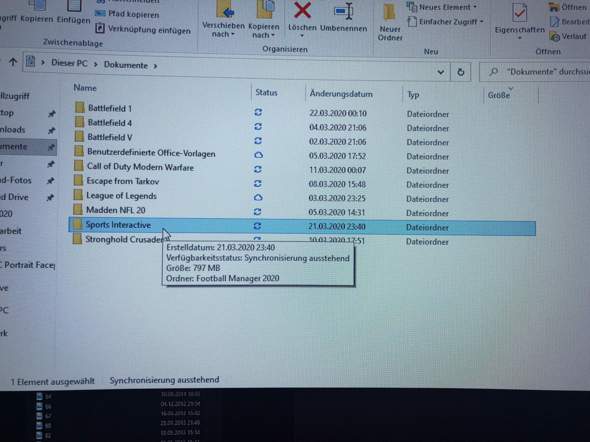This screenshot has height=442, width=590.
Task: Select Call of Duty Modern Warfare folder icon
Action: [x=78, y=166]
